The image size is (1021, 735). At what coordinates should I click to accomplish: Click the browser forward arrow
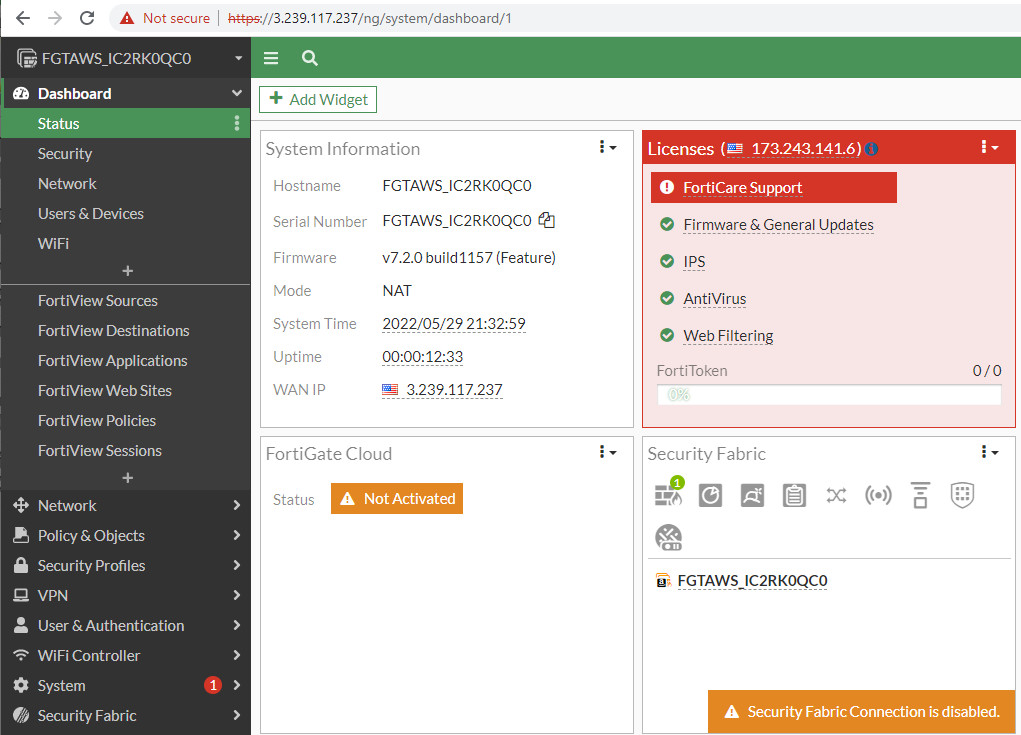(55, 18)
